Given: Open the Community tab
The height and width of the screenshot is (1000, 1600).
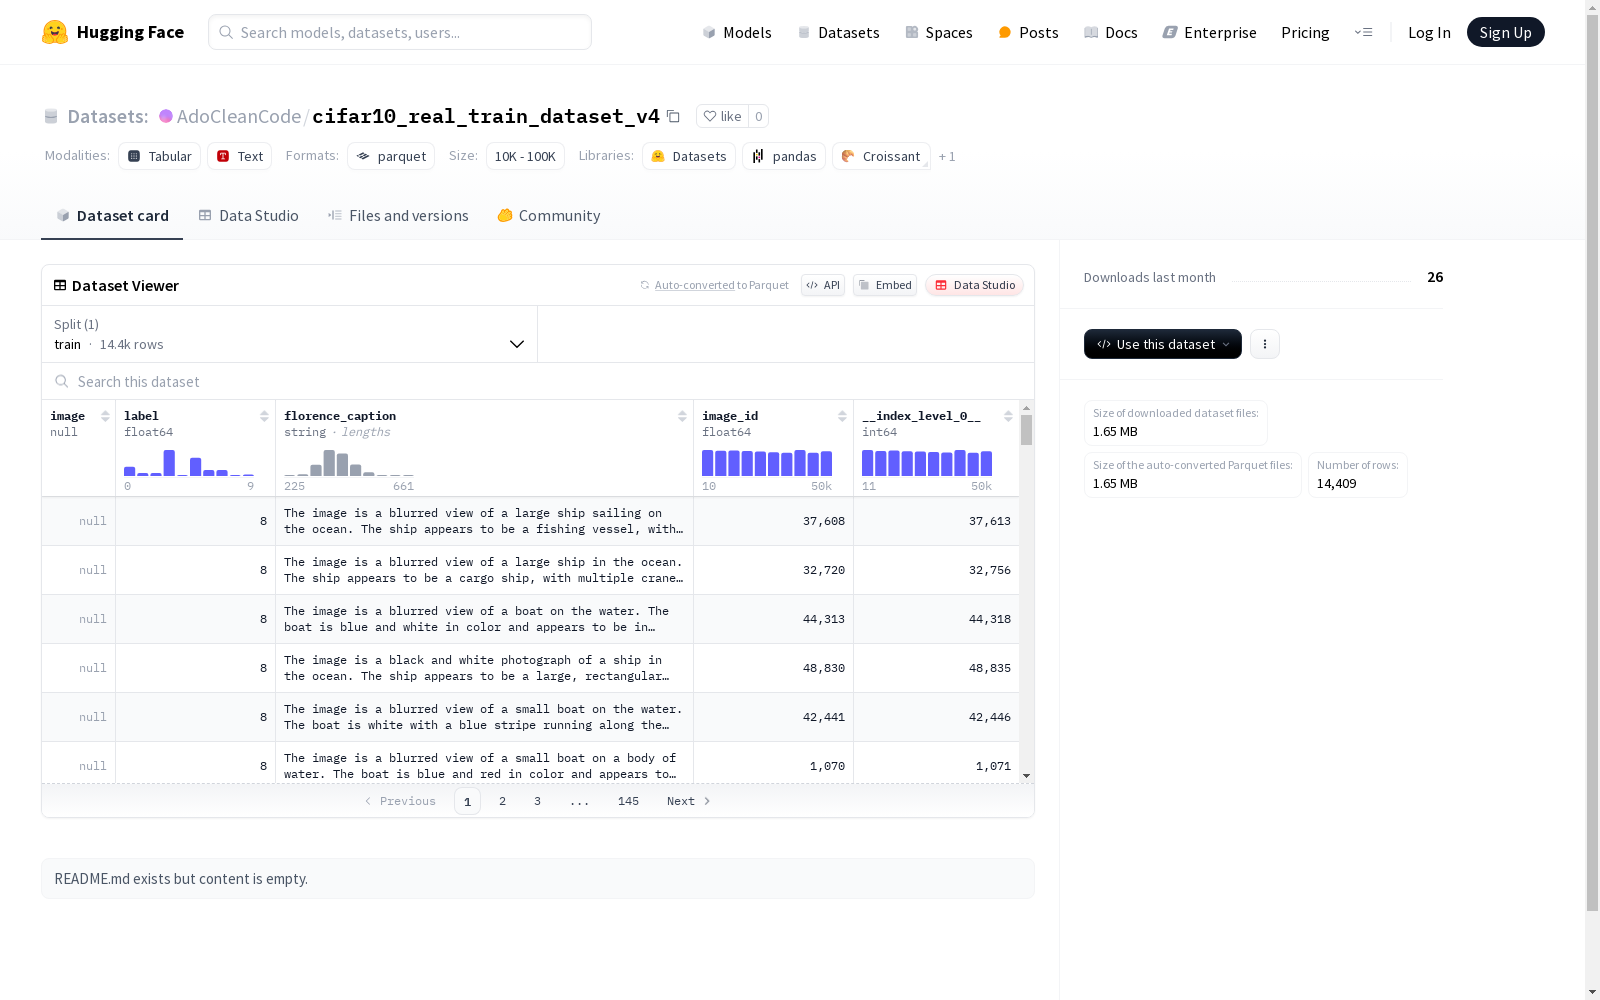Looking at the screenshot, I should 549,216.
